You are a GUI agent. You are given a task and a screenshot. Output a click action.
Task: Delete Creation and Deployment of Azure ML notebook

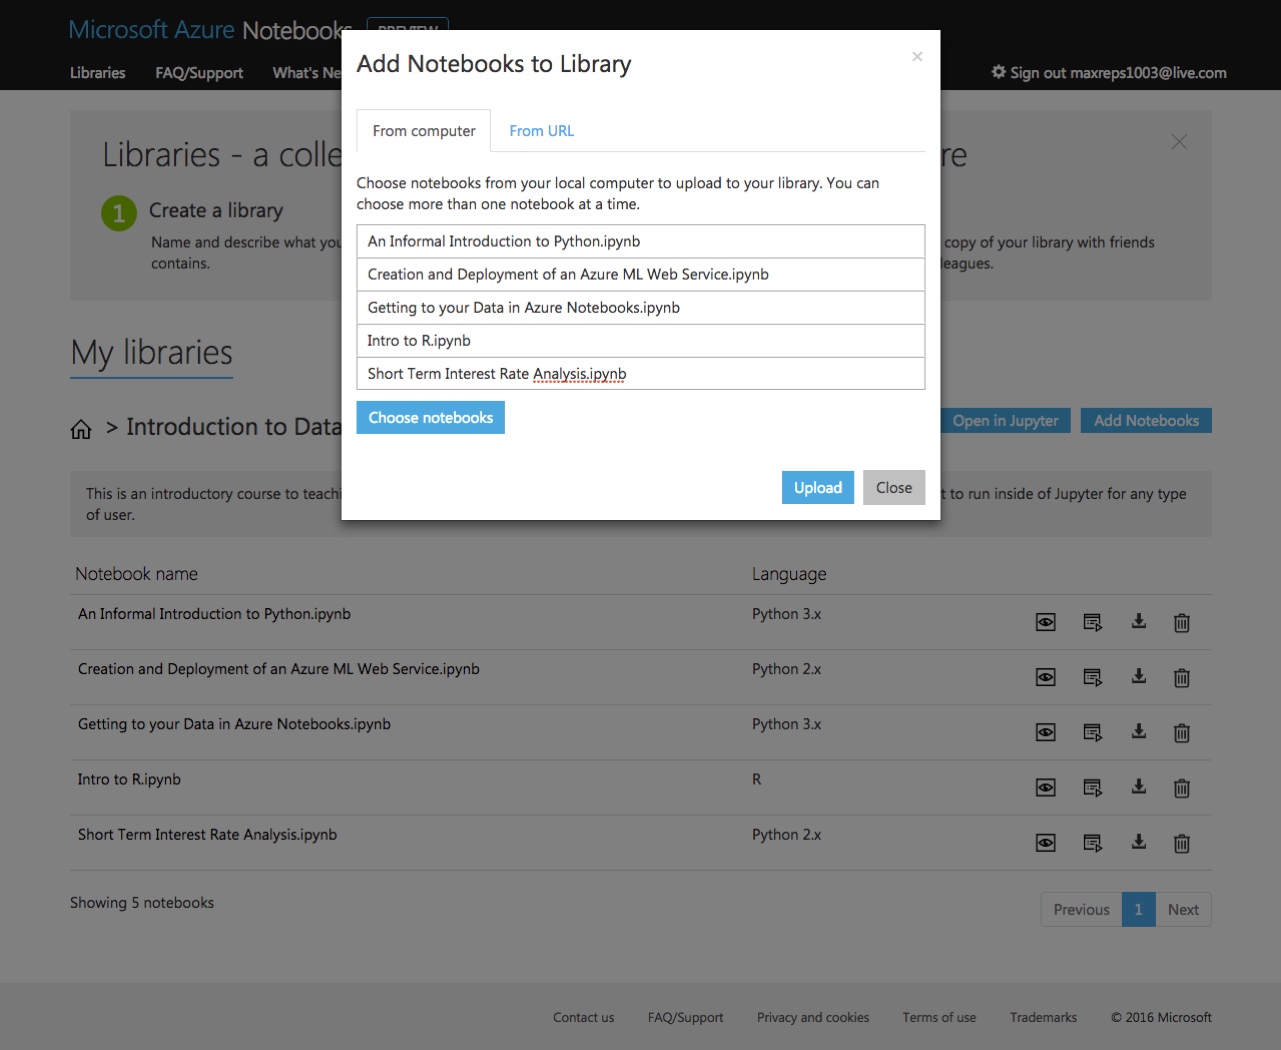click(1181, 678)
